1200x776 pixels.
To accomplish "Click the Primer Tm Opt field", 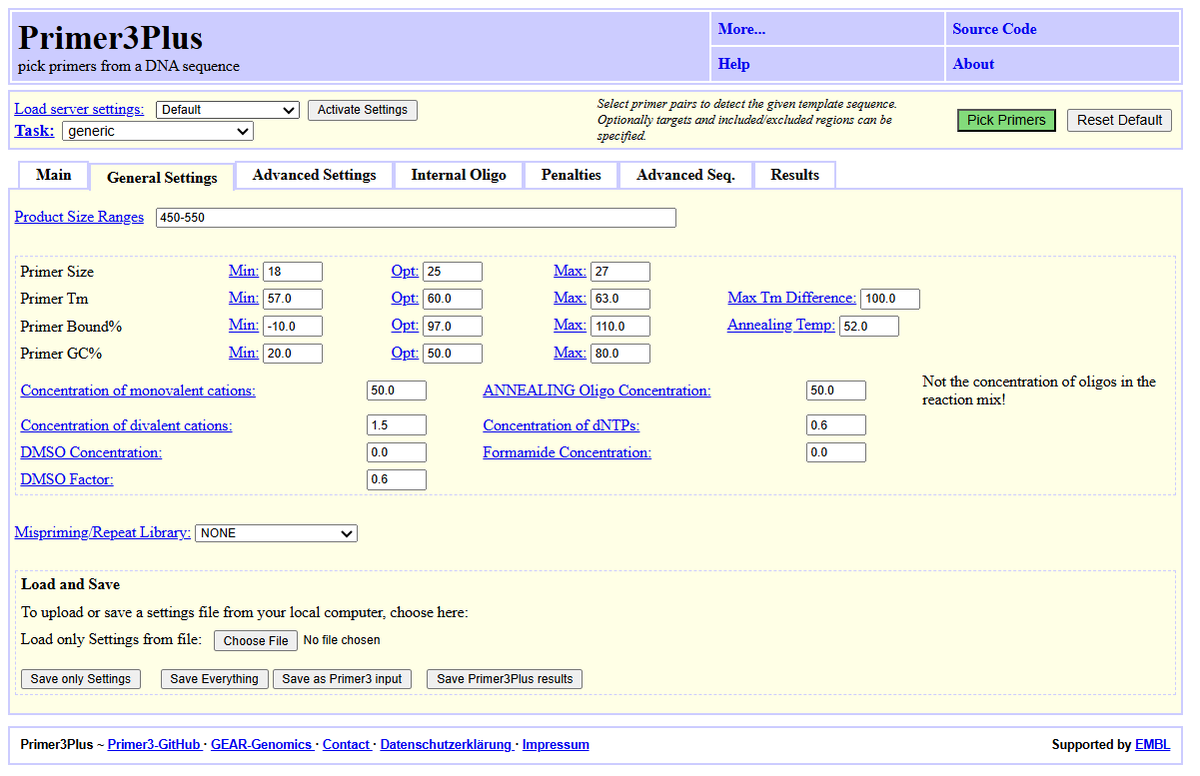I will (453, 299).
